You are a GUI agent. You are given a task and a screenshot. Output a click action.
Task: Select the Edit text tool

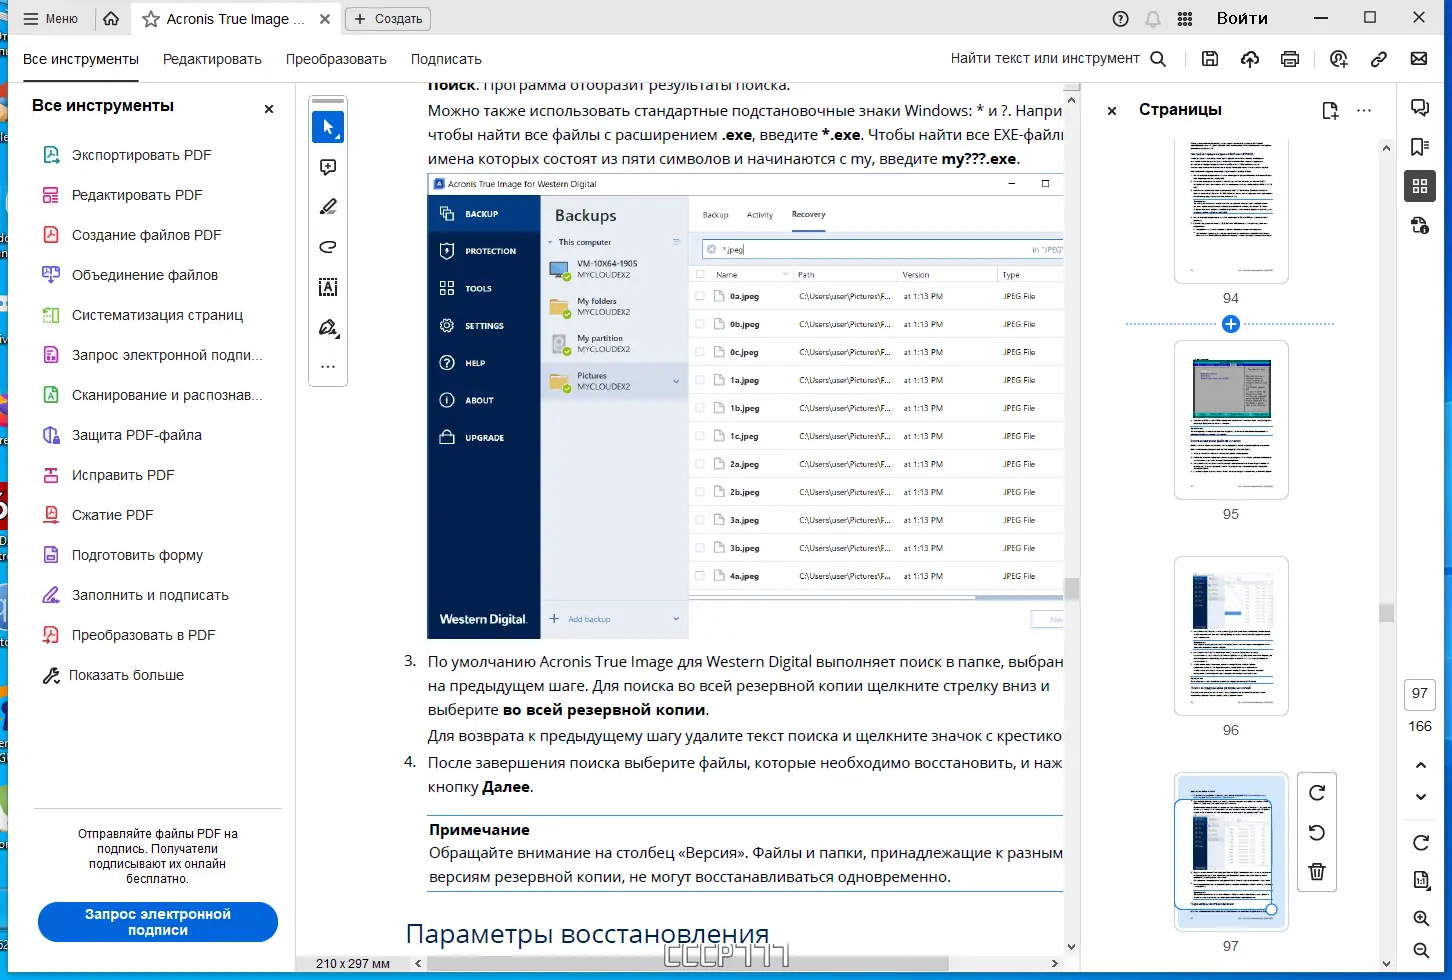pyautogui.click(x=328, y=287)
